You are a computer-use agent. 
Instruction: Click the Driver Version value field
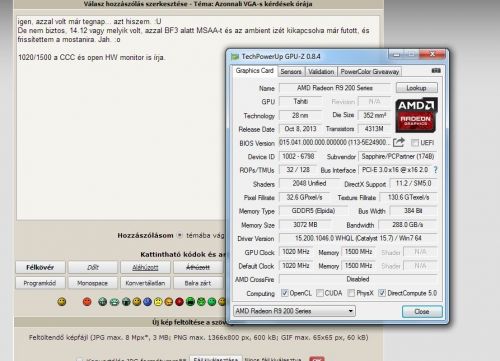point(358,238)
